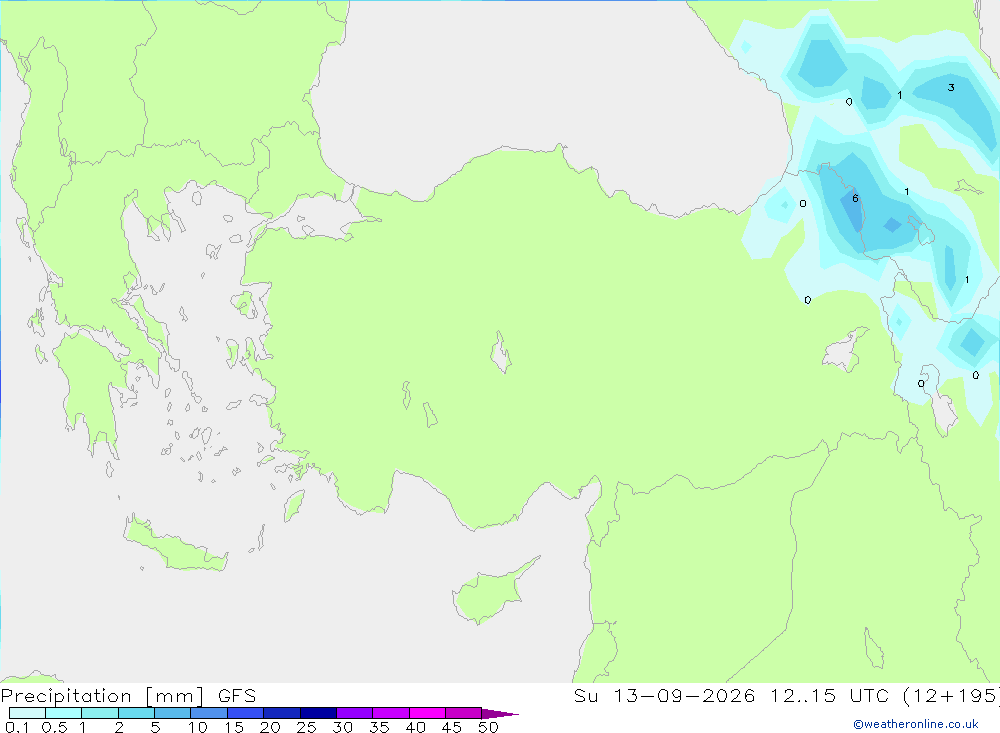
Task: Click the arrow tip past 50 on legend
Action: point(500,714)
